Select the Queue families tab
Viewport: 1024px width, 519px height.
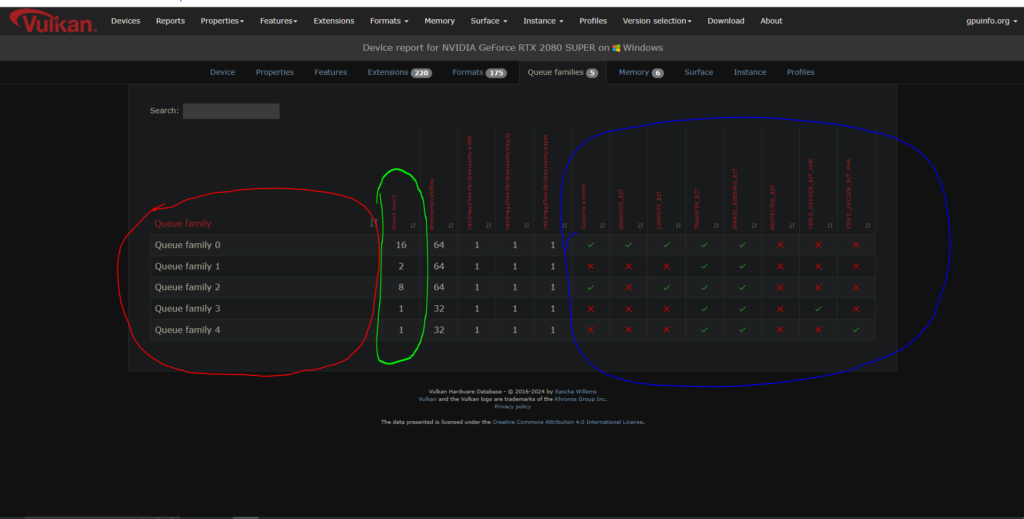coord(562,72)
